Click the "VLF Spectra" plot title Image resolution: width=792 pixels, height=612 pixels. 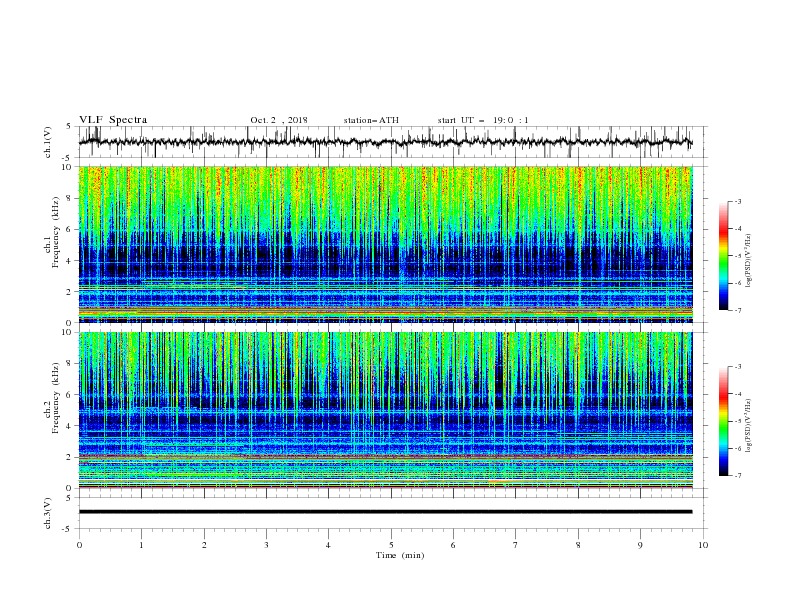[x=113, y=120]
